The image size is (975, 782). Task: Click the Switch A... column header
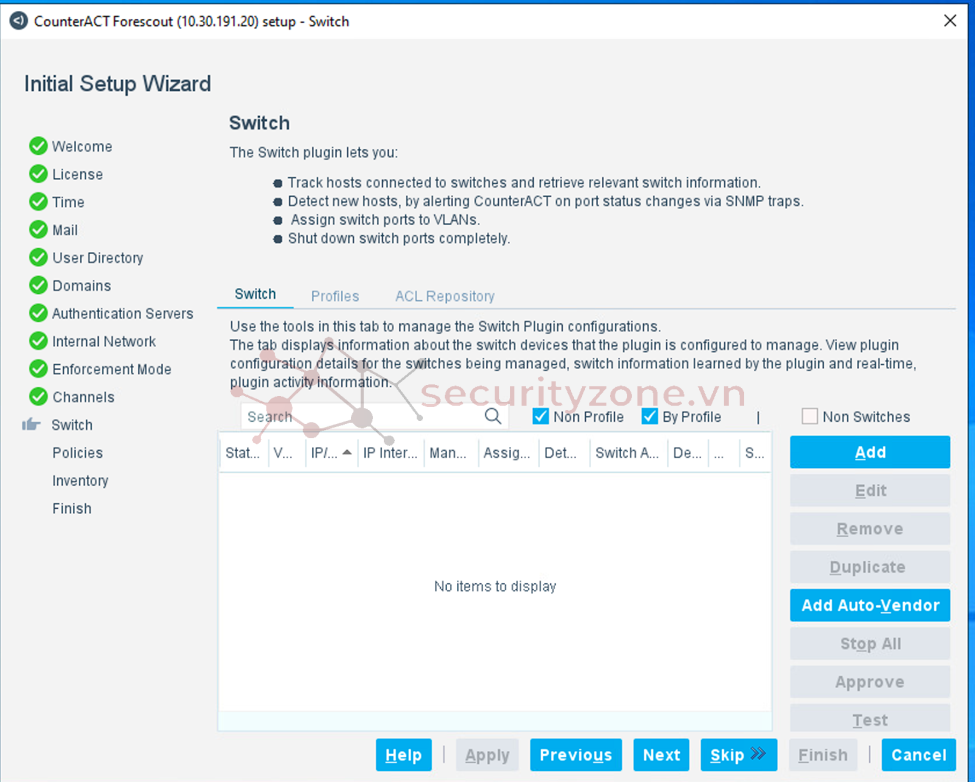(627, 453)
